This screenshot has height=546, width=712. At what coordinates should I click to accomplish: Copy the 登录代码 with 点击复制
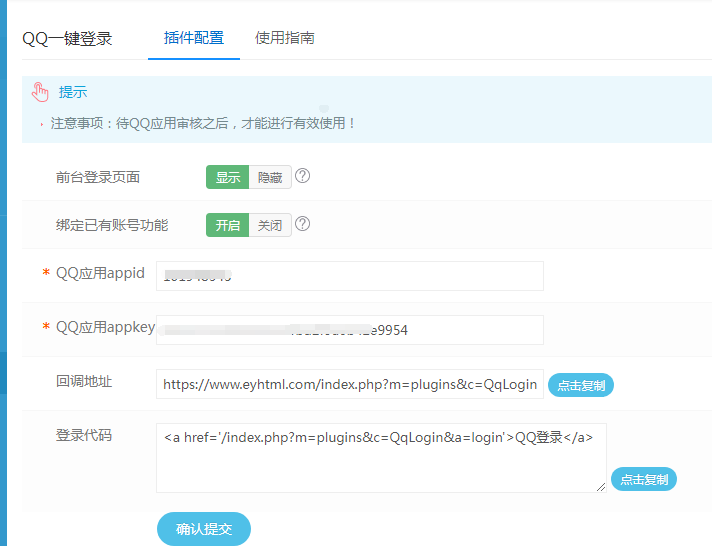point(644,479)
